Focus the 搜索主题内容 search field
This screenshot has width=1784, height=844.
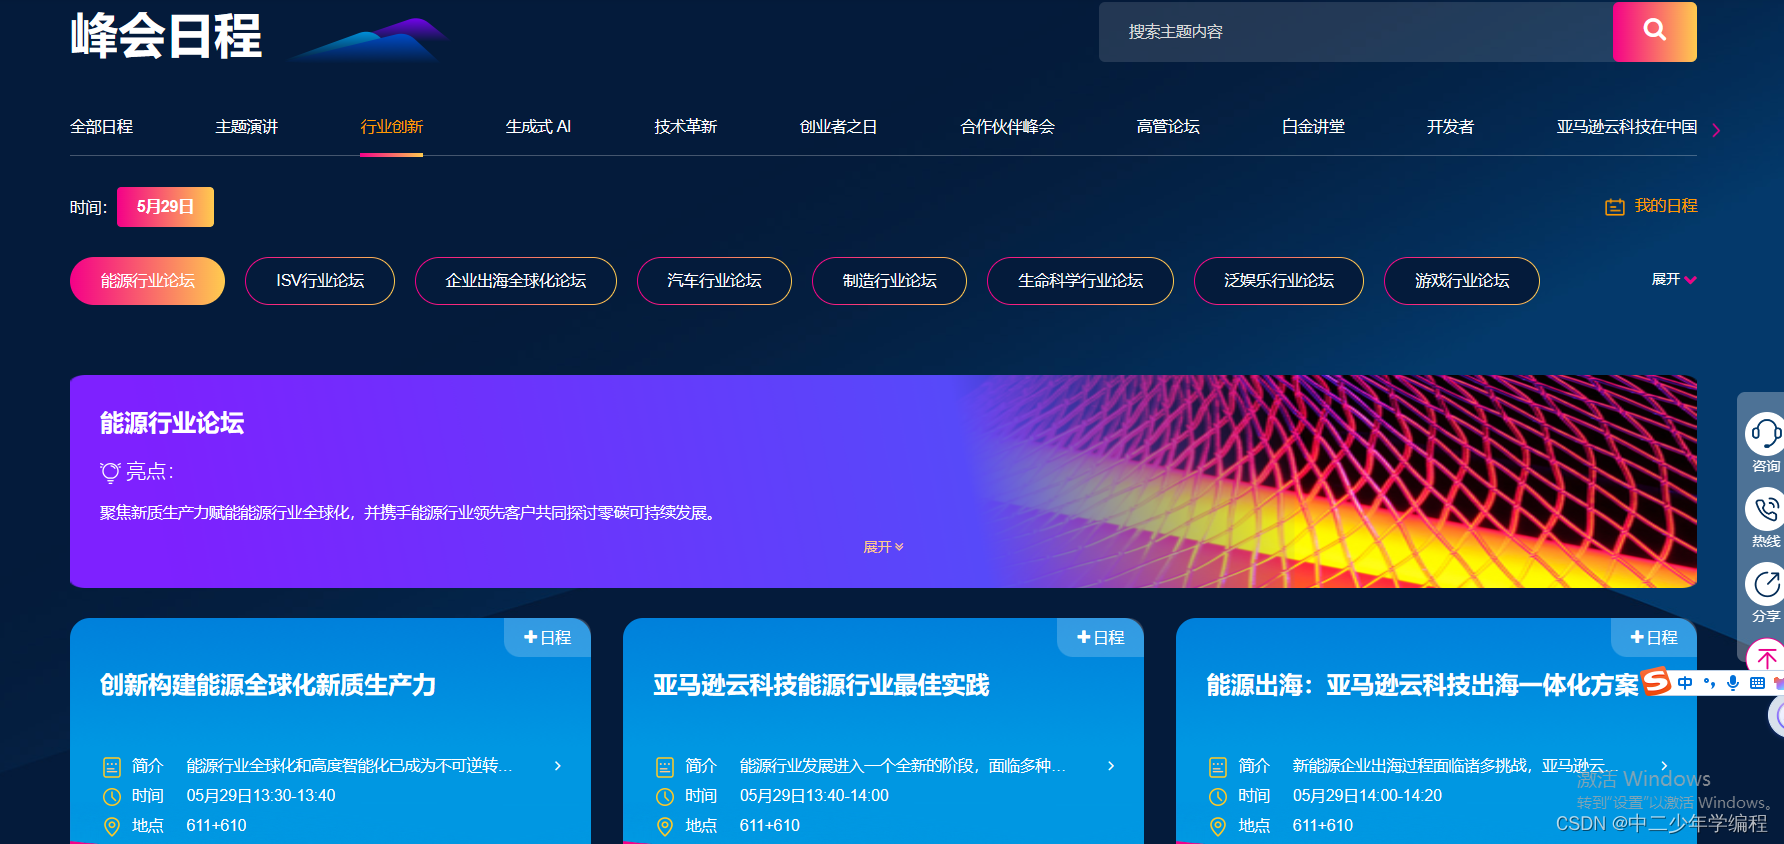coord(1356,32)
